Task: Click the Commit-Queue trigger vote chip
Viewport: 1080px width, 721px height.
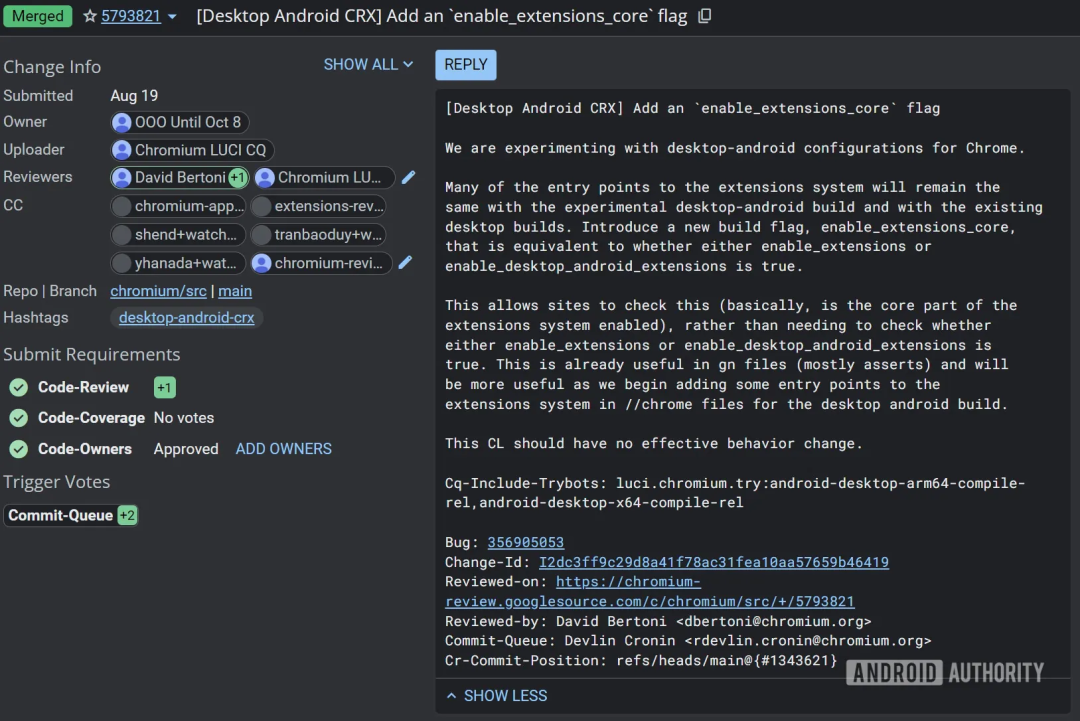Action: point(71,515)
